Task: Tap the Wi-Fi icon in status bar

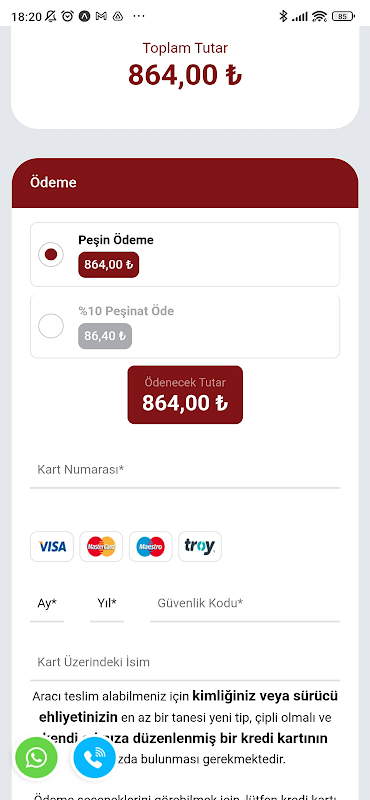Action: pyautogui.click(x=319, y=16)
